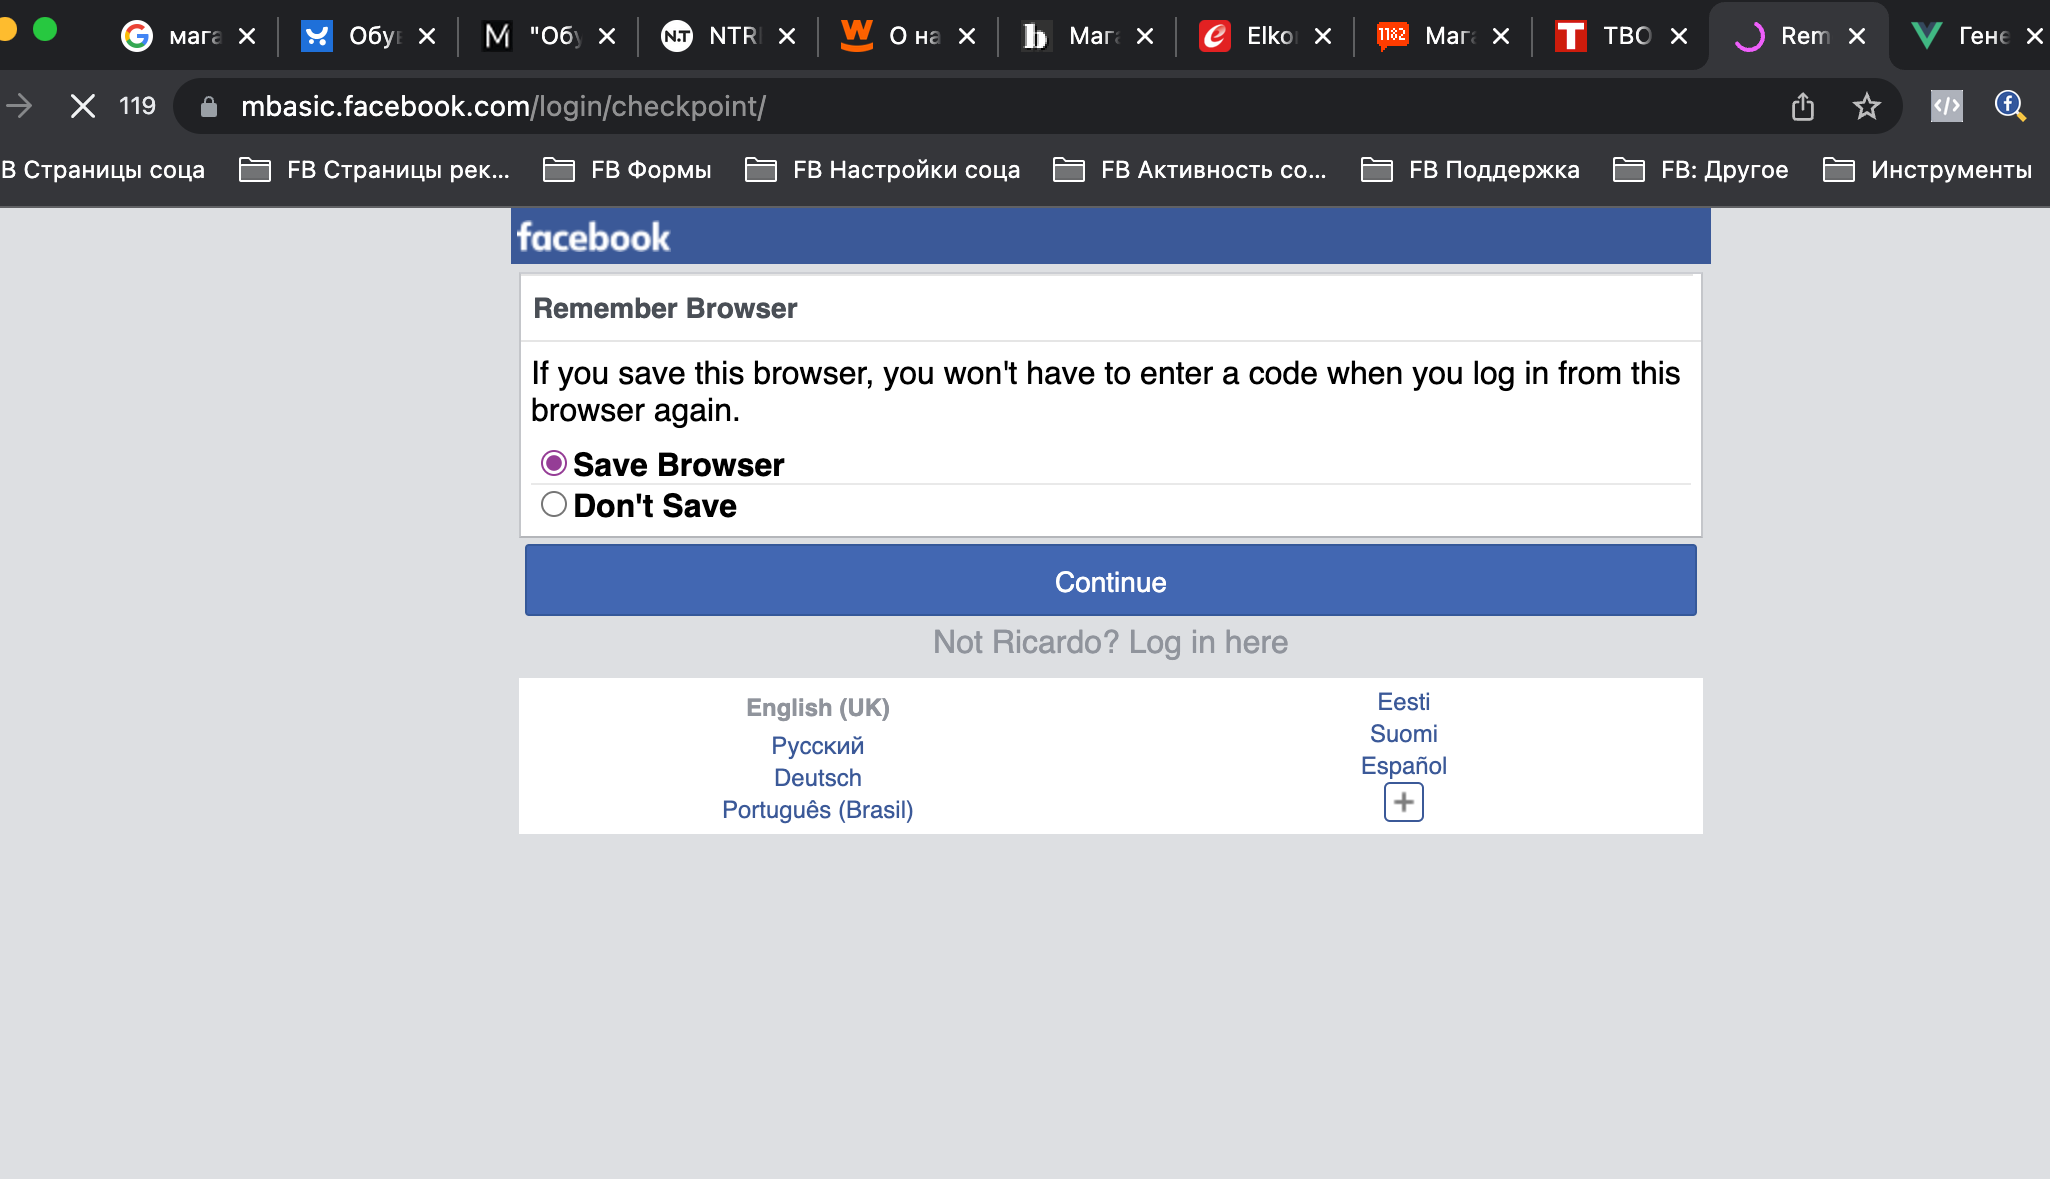Select the Don't Save radio option
This screenshot has height=1179, width=2050.
tap(554, 504)
